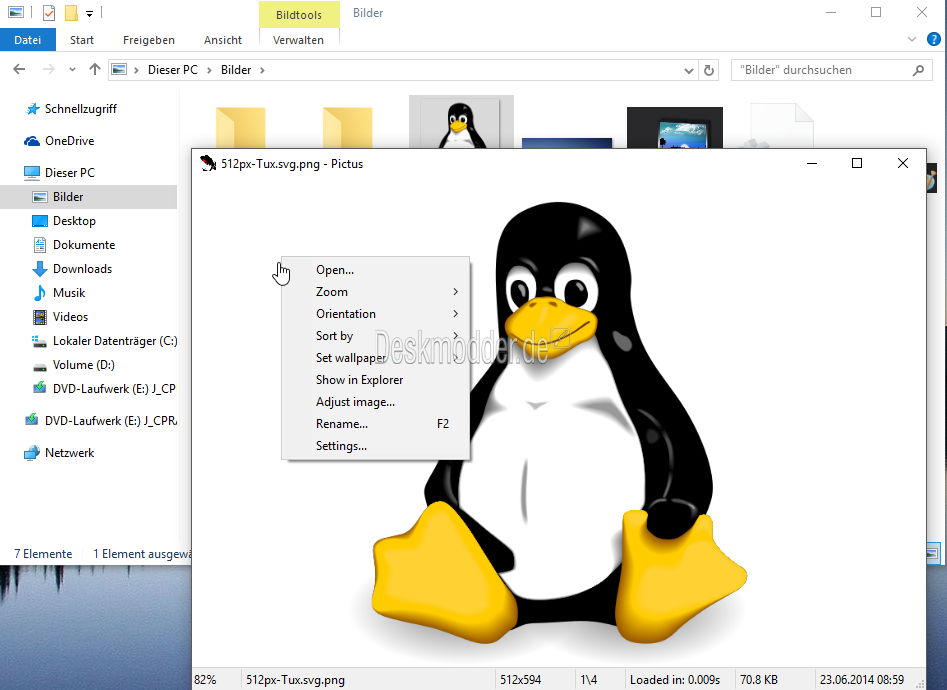
Task: Click the 1\4 image counter in status bar
Action: [589, 680]
